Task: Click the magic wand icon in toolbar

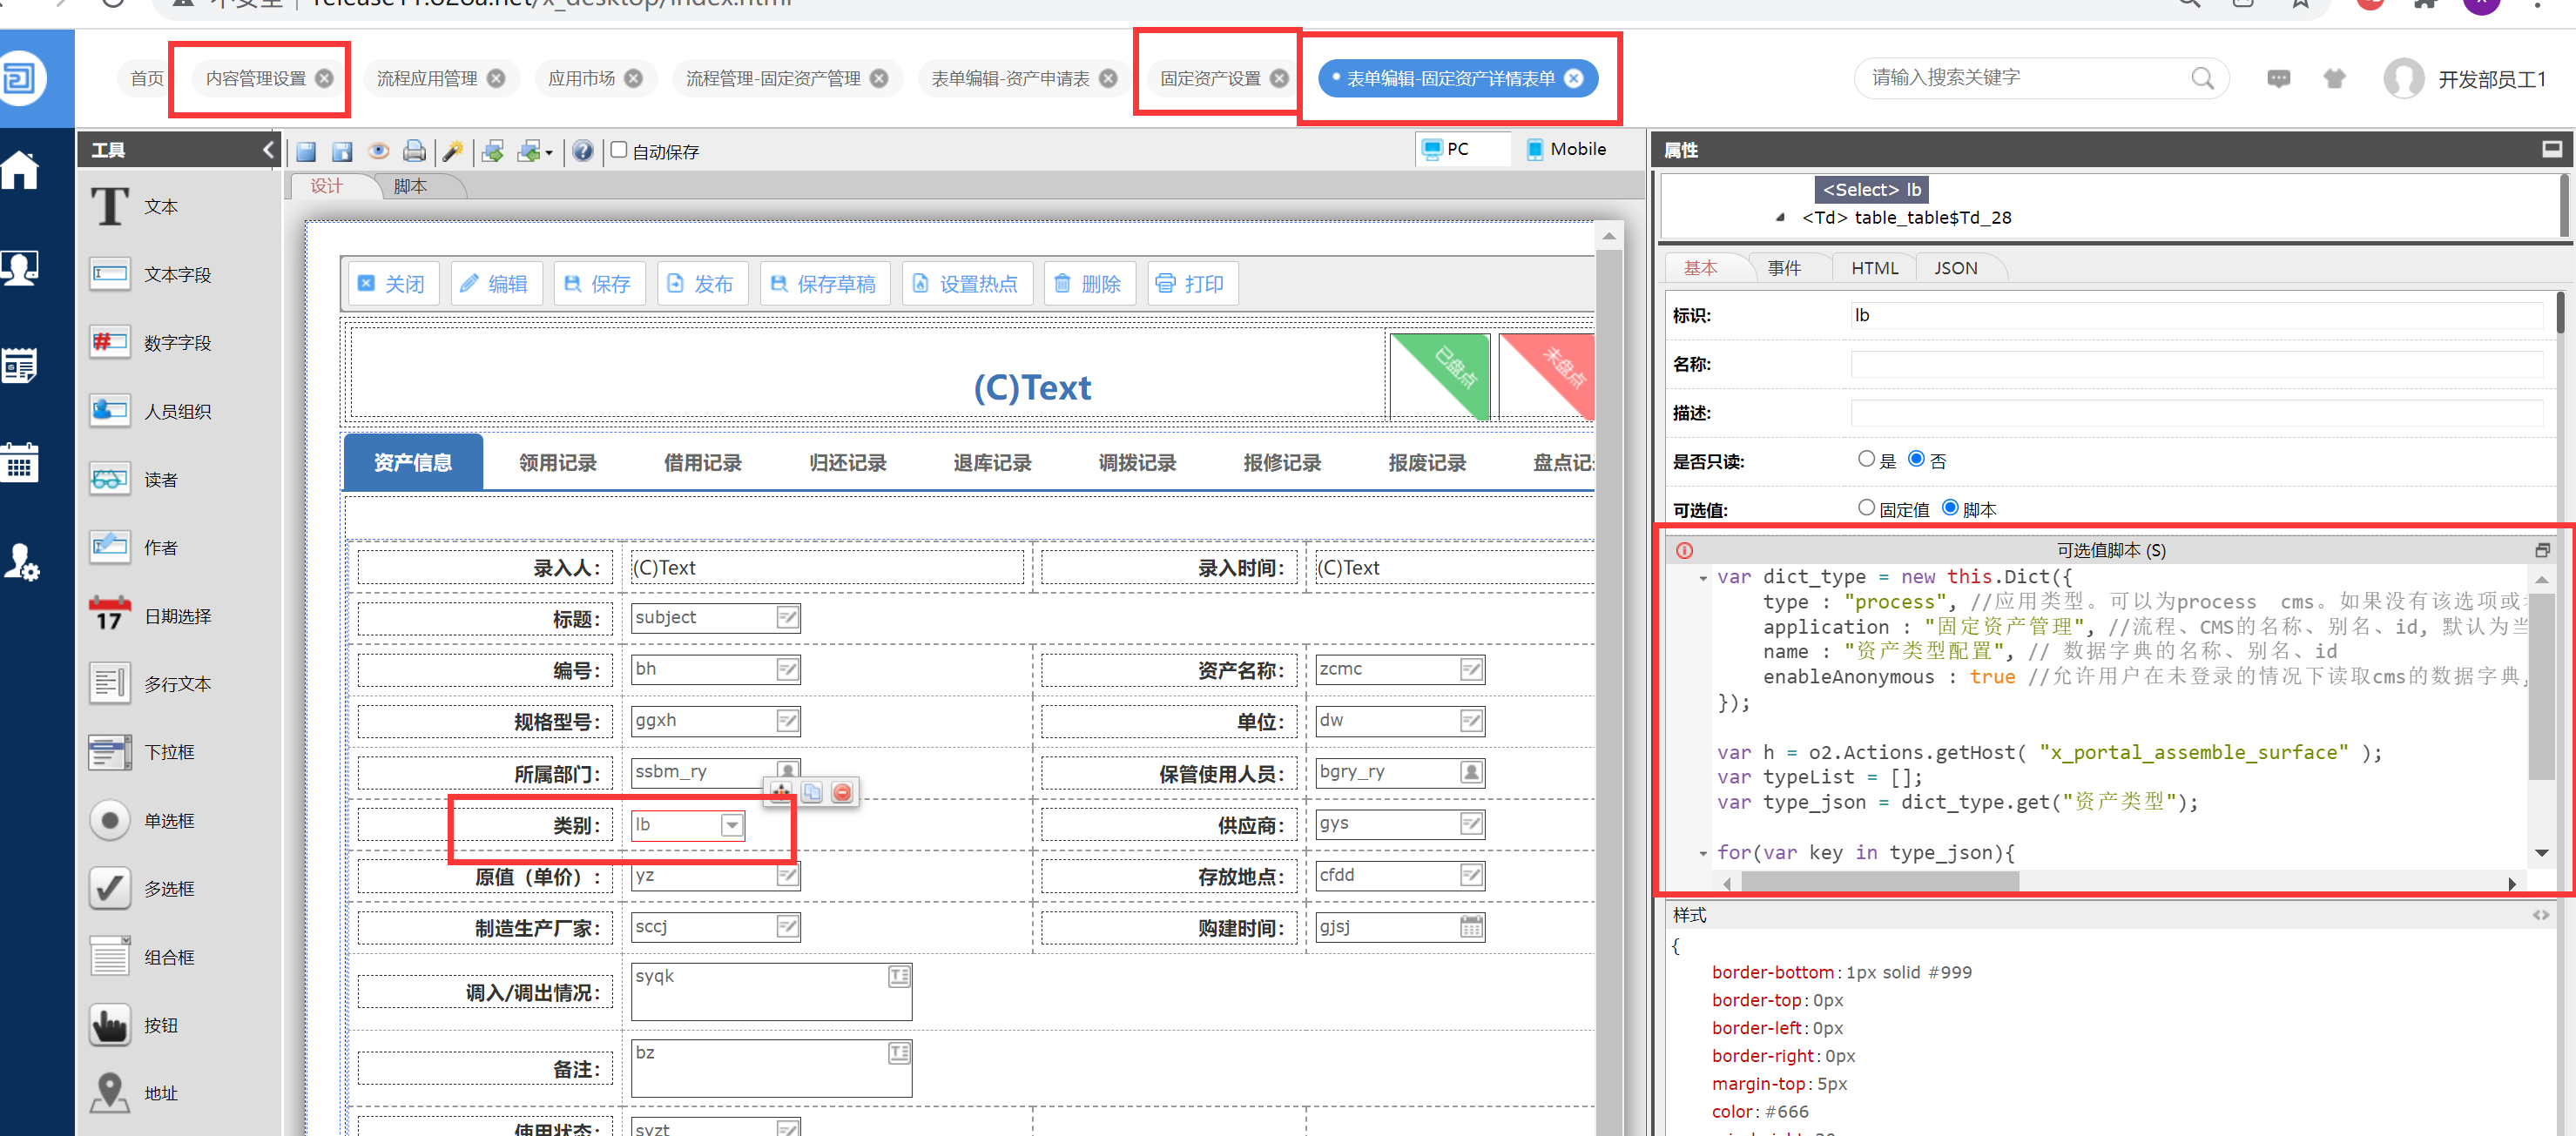Action: (x=452, y=151)
